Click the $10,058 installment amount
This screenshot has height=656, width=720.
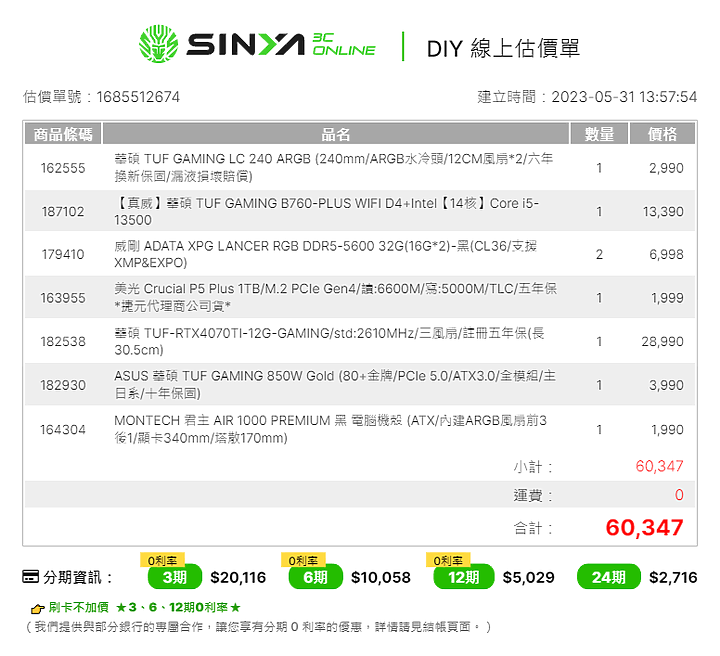[x=381, y=578]
